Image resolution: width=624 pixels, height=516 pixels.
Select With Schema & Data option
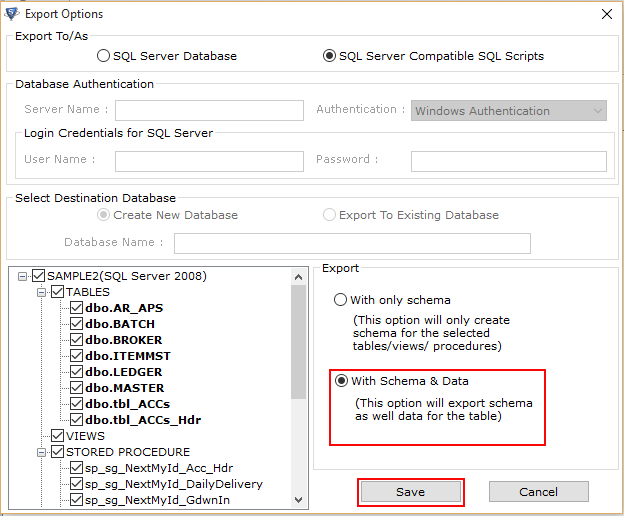341,381
